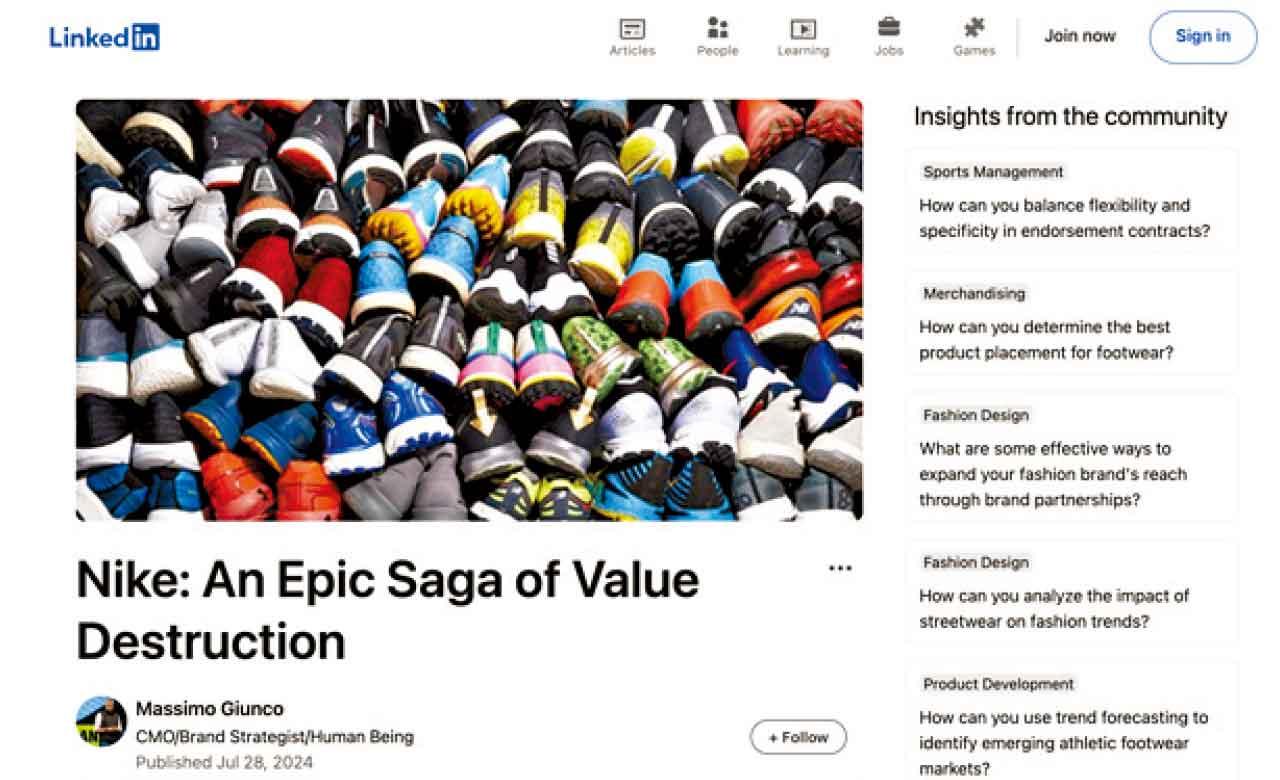Select the Sports Management topic tag
The image size is (1280, 780).
click(993, 172)
